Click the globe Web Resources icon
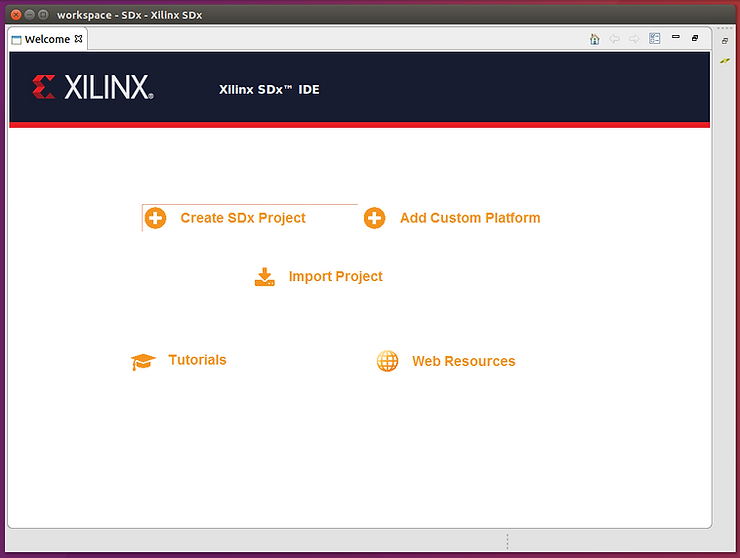740x558 pixels. (387, 361)
